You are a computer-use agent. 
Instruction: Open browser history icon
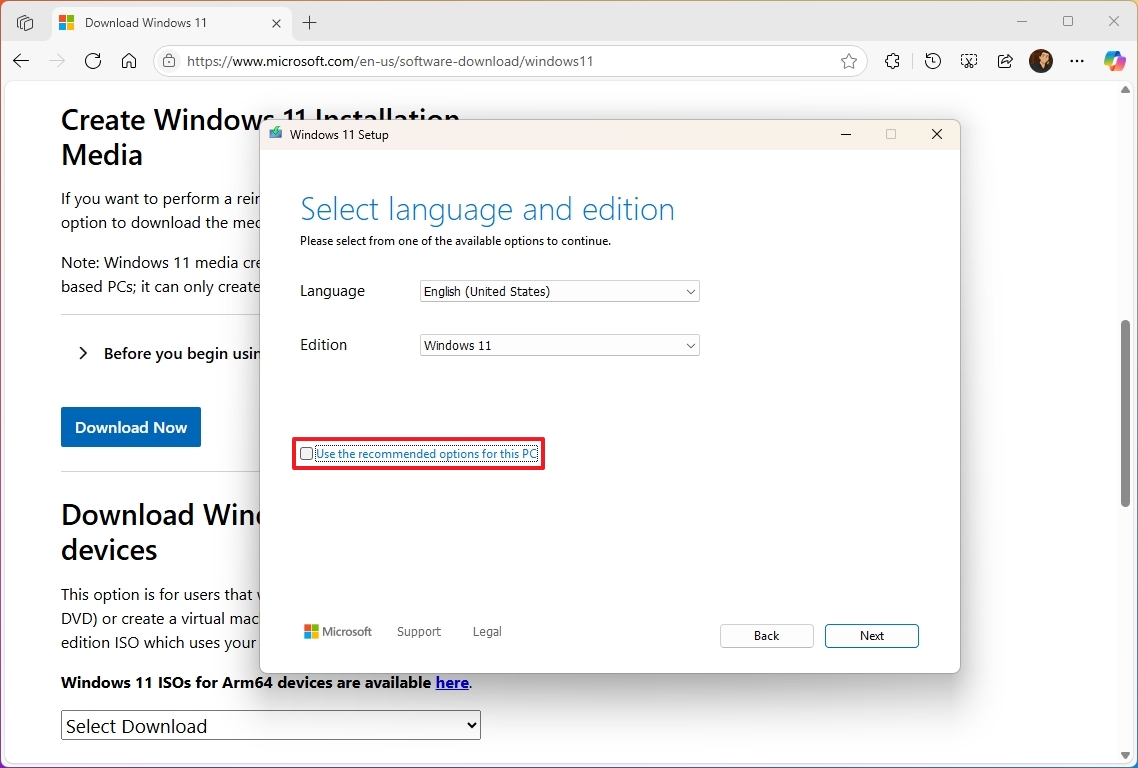tap(932, 61)
